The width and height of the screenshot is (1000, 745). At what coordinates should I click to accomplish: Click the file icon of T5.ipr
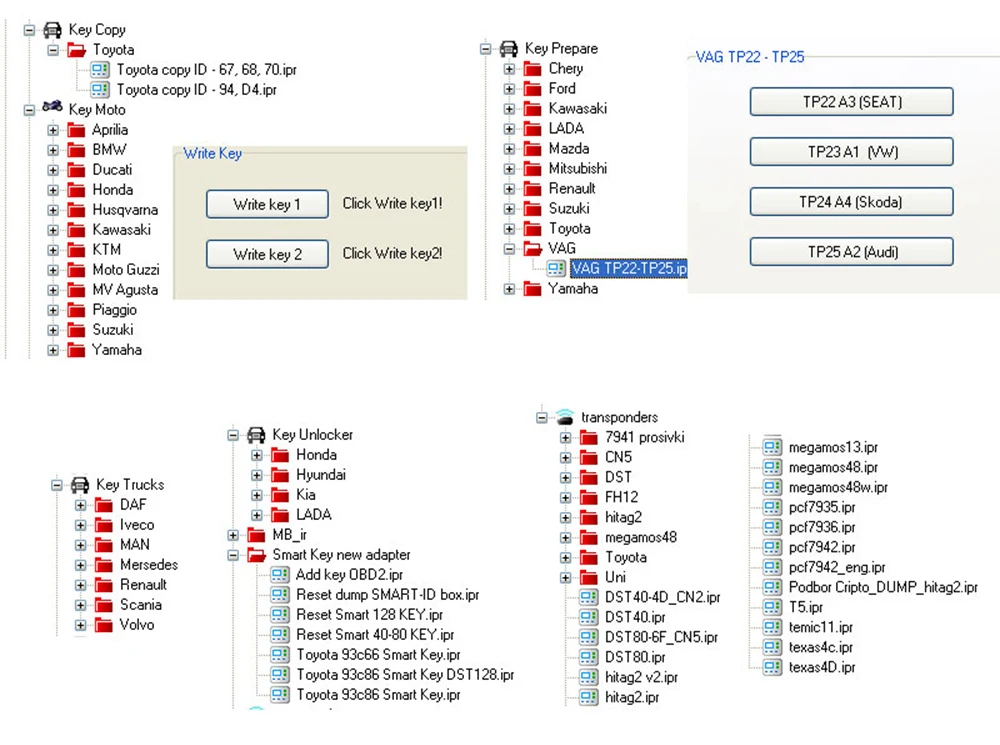click(772, 607)
